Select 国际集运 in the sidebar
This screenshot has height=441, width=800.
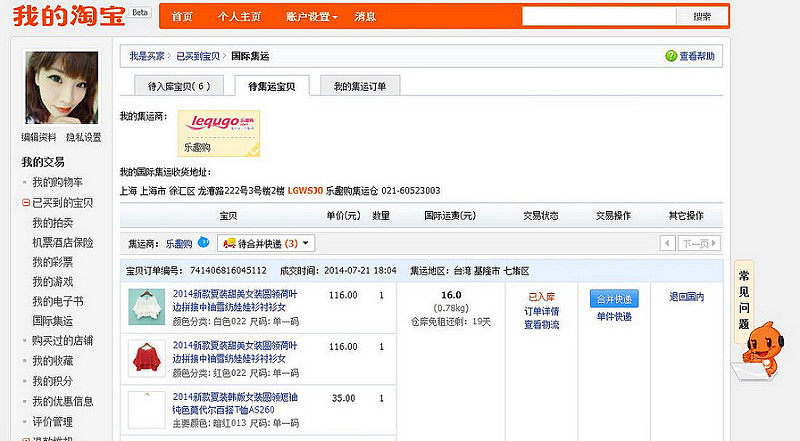pyautogui.click(x=53, y=321)
